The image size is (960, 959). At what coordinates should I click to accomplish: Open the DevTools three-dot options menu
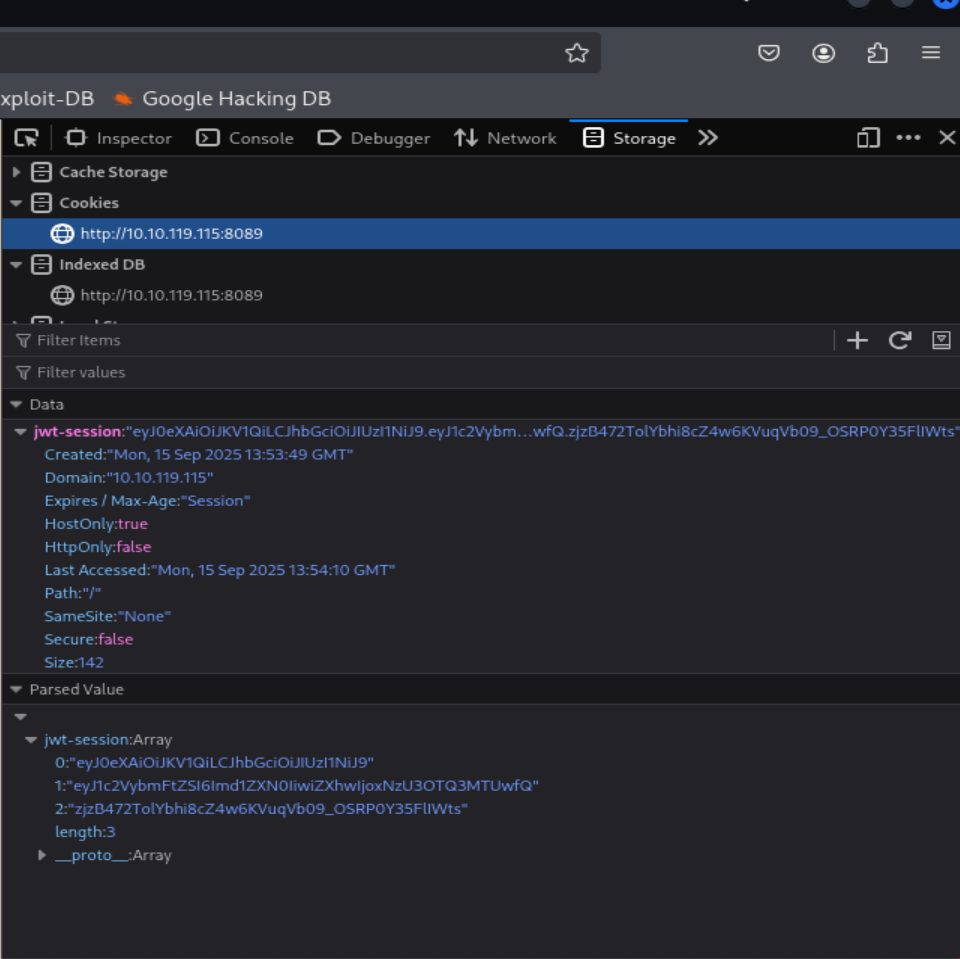click(x=908, y=138)
